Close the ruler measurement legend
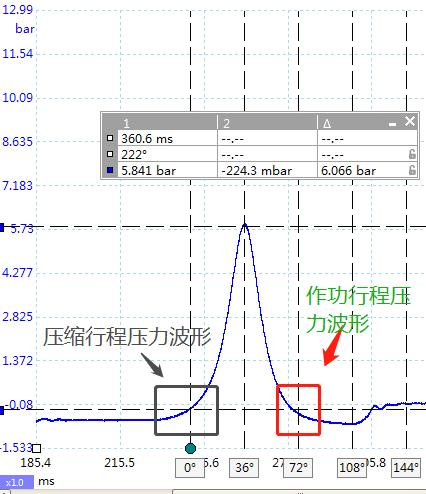Viewport: 426px width, 494px height. (x=410, y=121)
